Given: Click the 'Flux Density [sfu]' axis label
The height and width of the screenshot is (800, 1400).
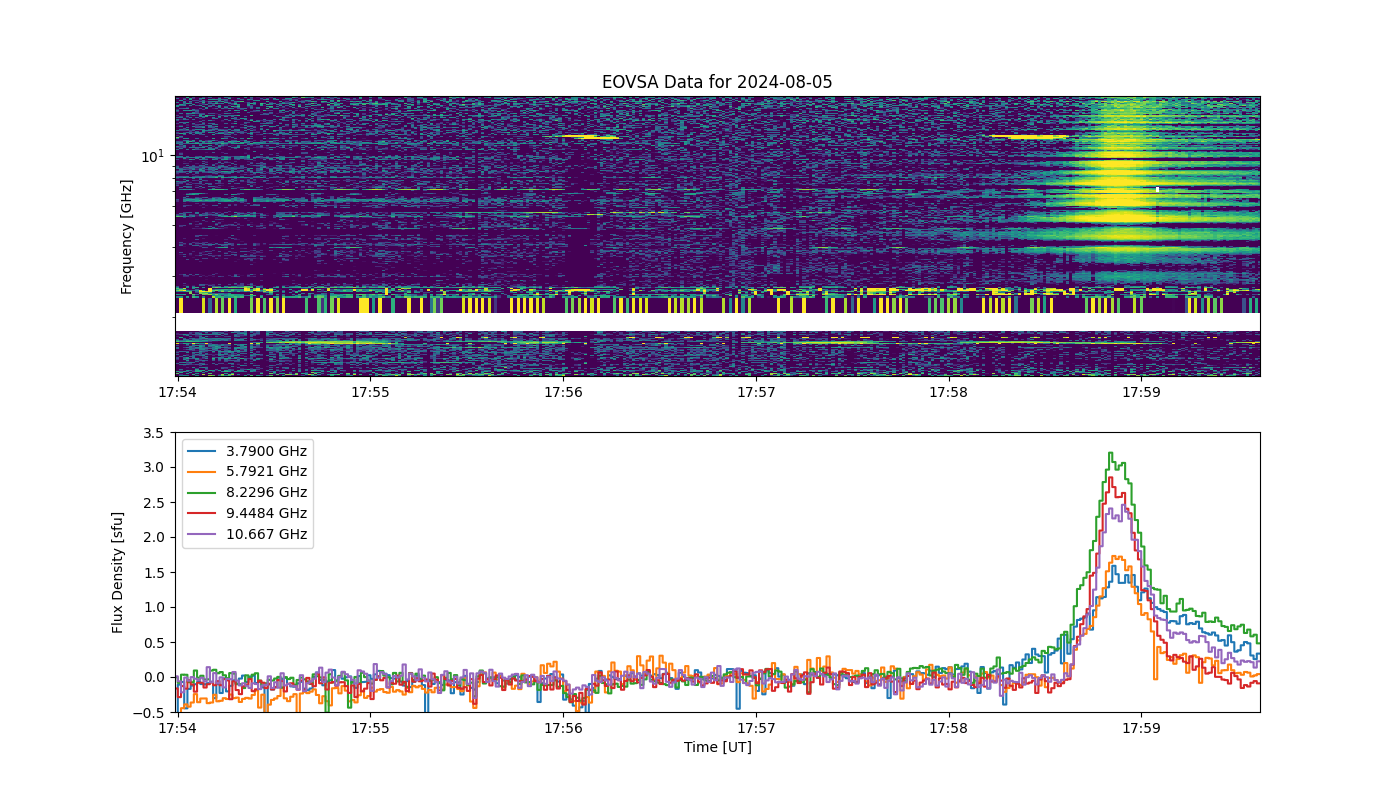Looking at the screenshot, I should pyautogui.click(x=118, y=572).
